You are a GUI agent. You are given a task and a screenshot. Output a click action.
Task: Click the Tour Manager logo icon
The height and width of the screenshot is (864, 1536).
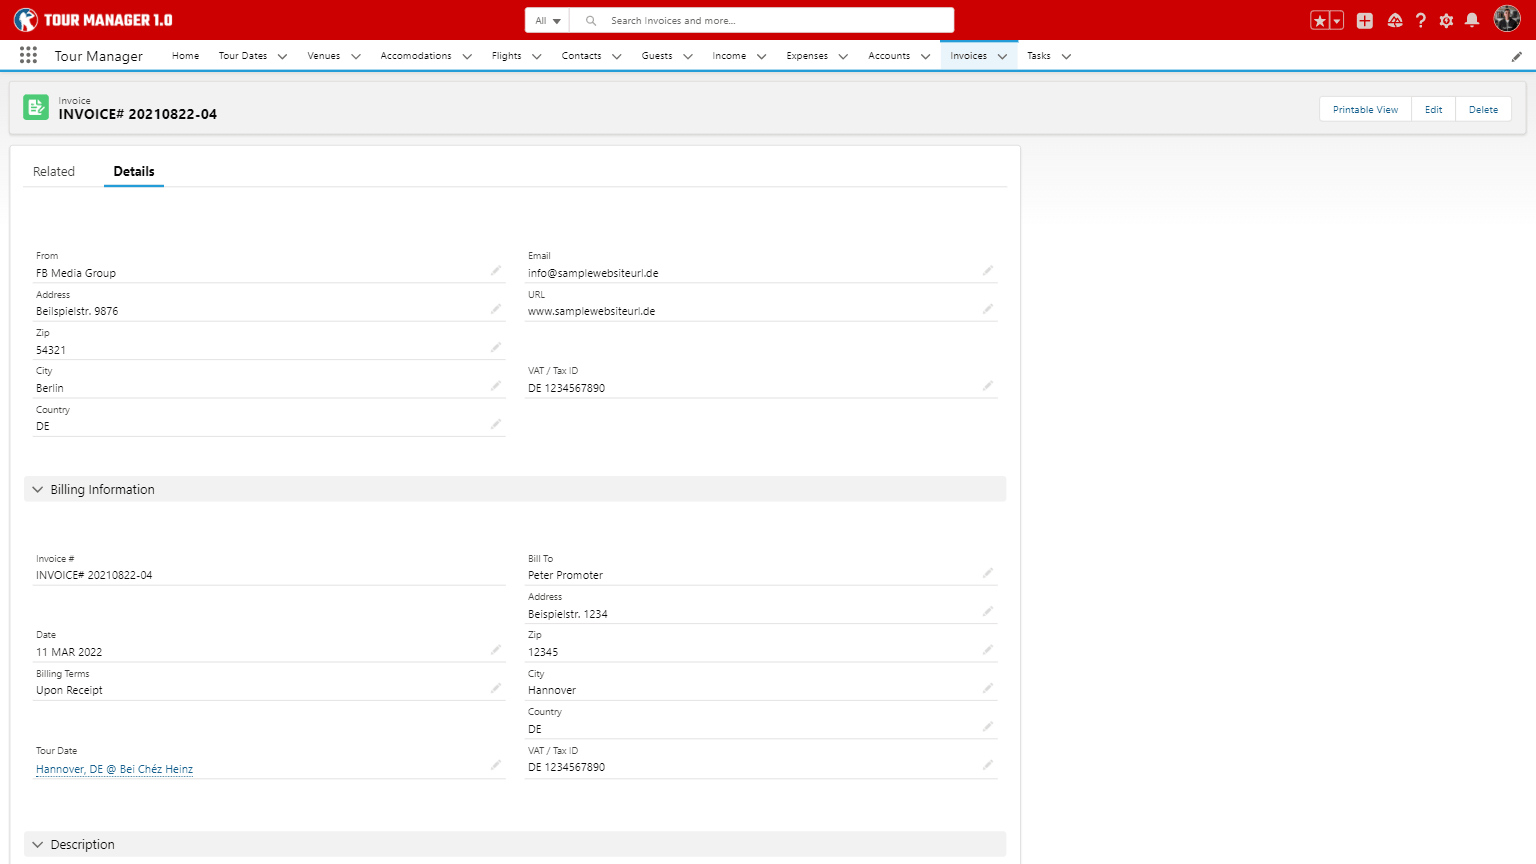click(x=26, y=20)
